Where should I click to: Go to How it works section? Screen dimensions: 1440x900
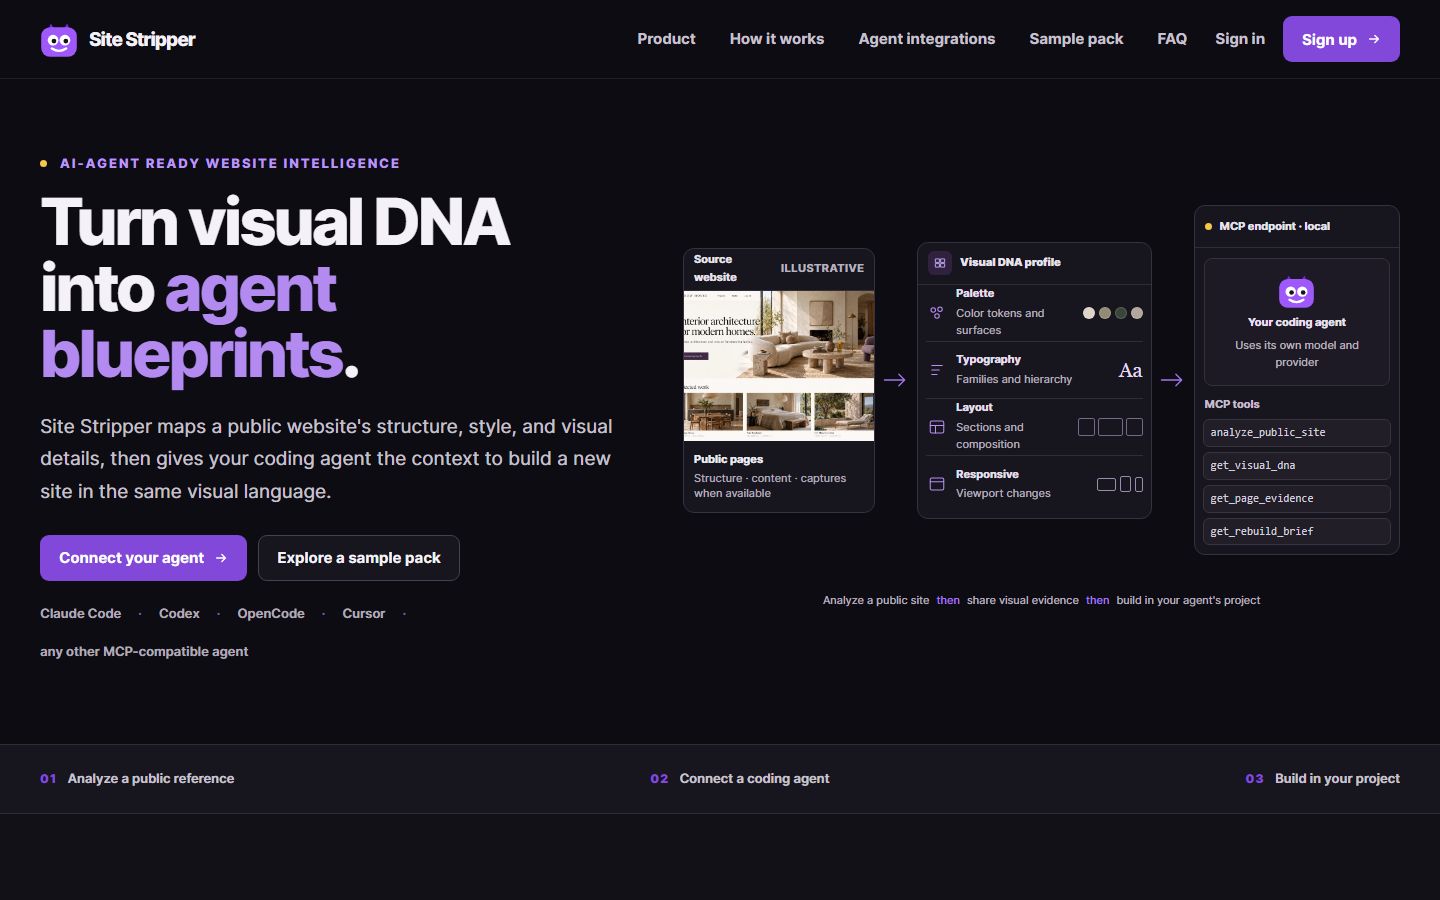(777, 39)
